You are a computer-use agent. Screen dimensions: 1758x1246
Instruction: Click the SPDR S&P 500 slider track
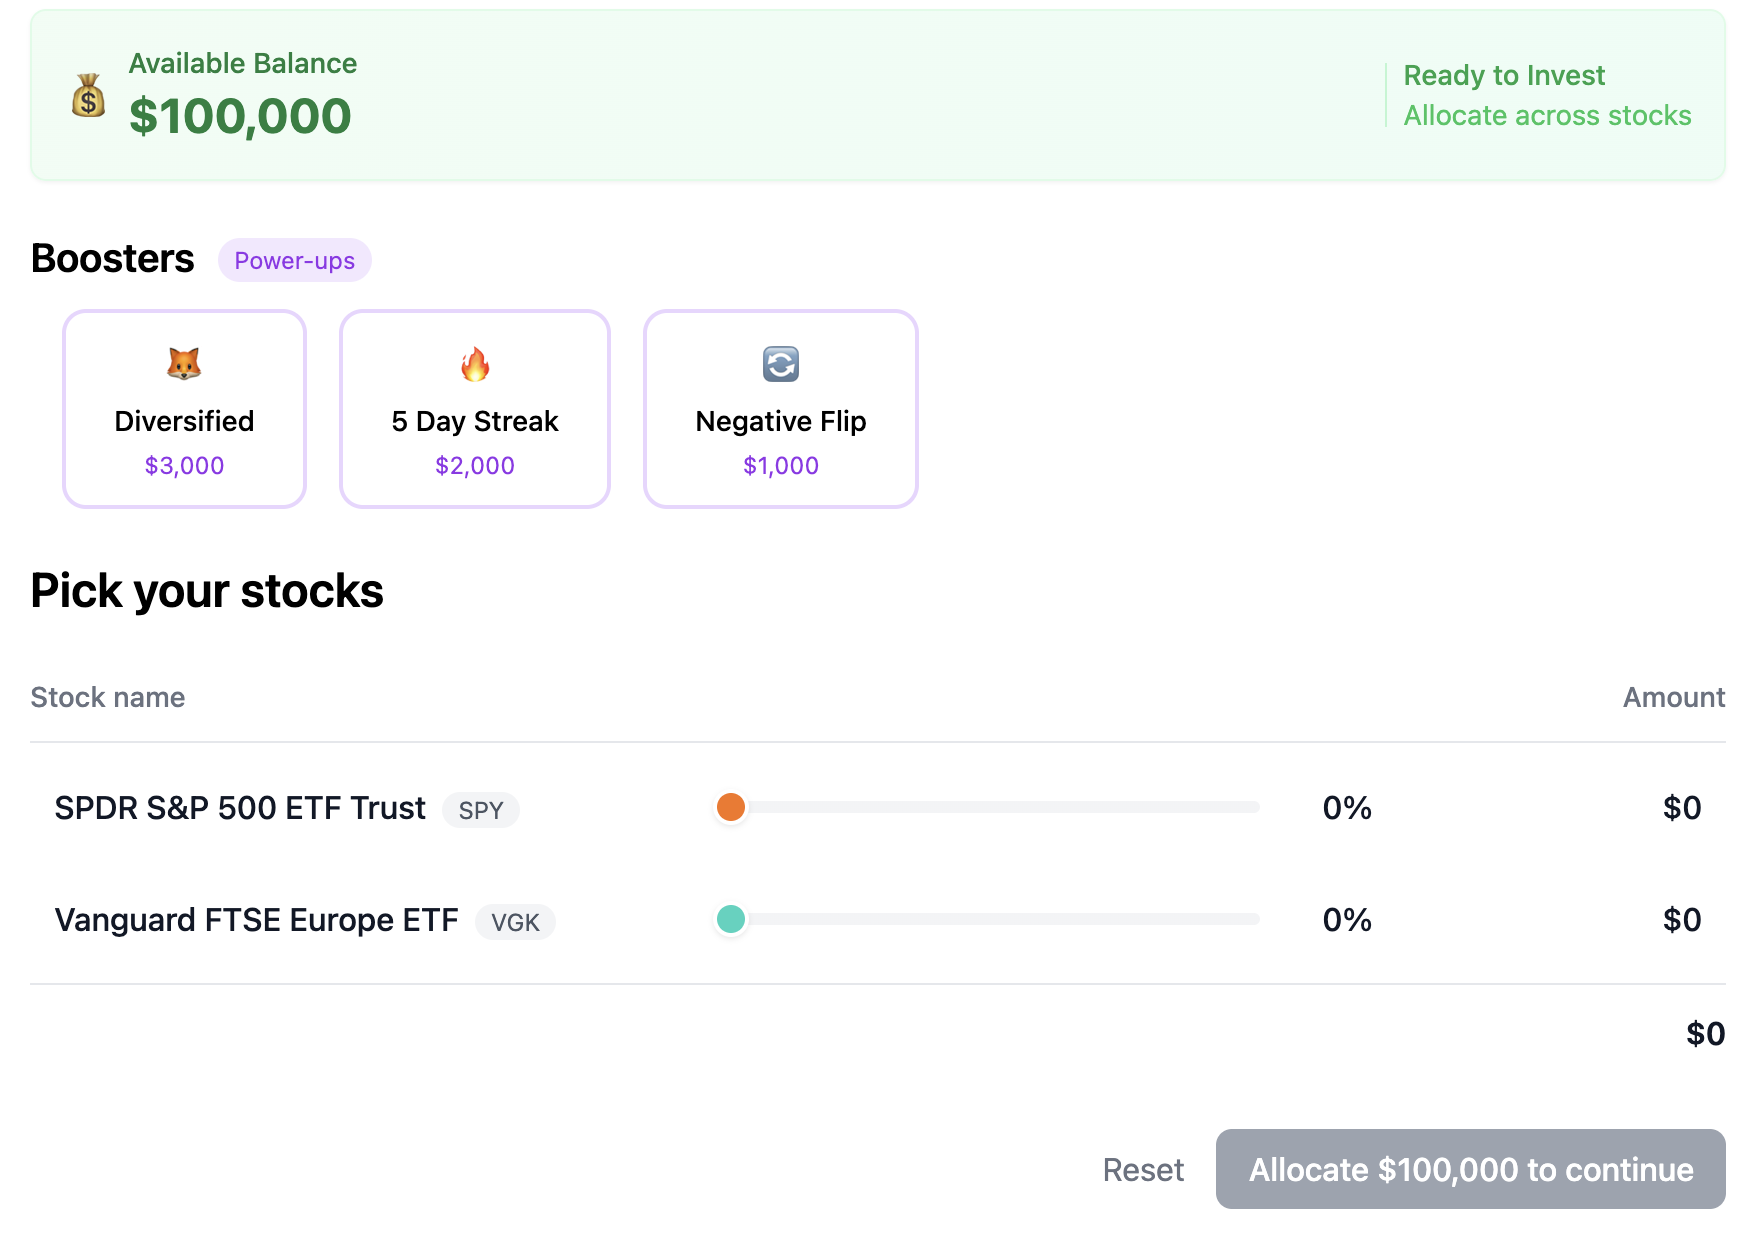1000,807
